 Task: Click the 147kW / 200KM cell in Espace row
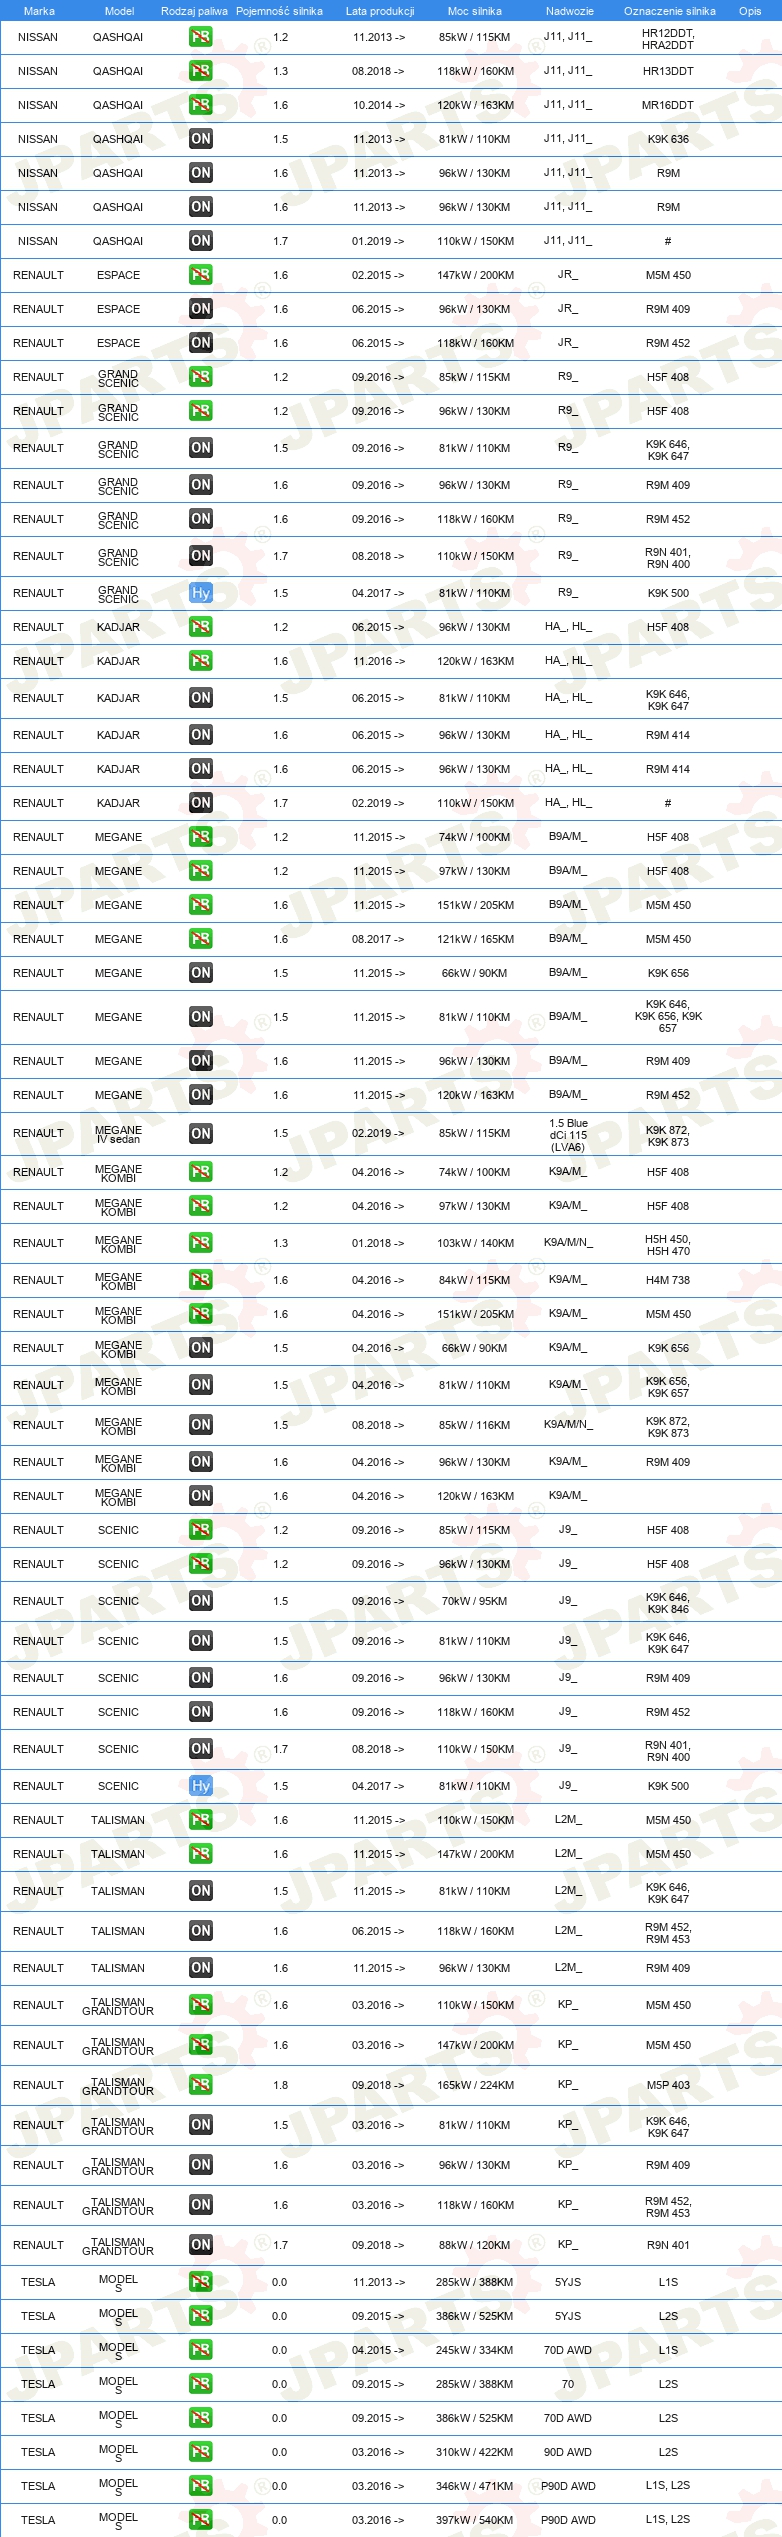pyautogui.click(x=475, y=275)
